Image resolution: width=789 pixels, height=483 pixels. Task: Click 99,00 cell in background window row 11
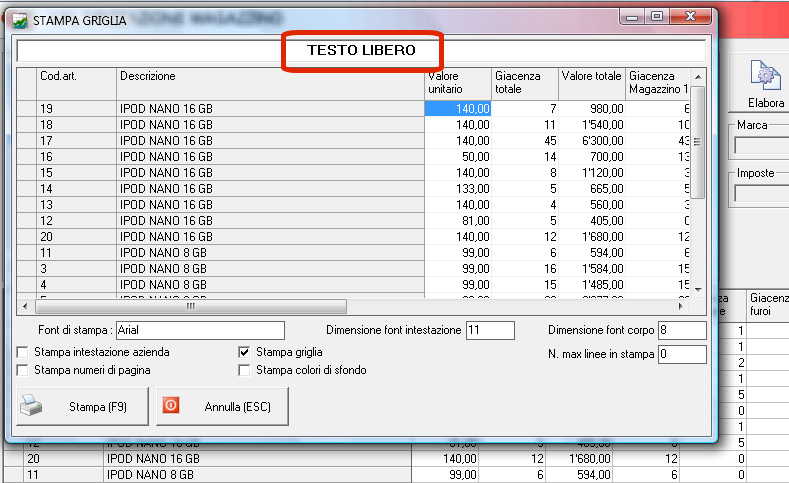445,474
